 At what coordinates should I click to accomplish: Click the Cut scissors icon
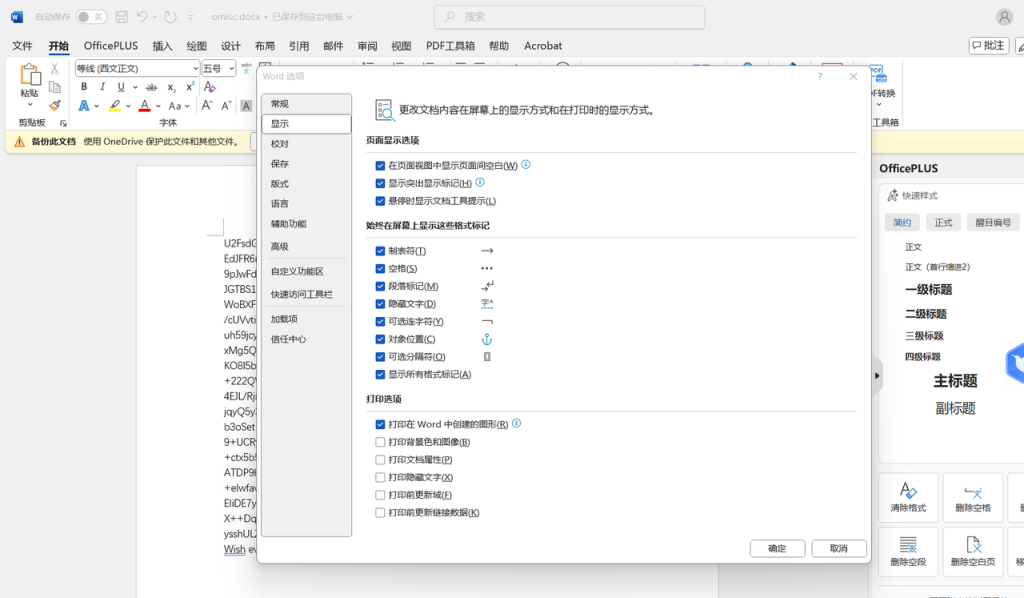55,68
